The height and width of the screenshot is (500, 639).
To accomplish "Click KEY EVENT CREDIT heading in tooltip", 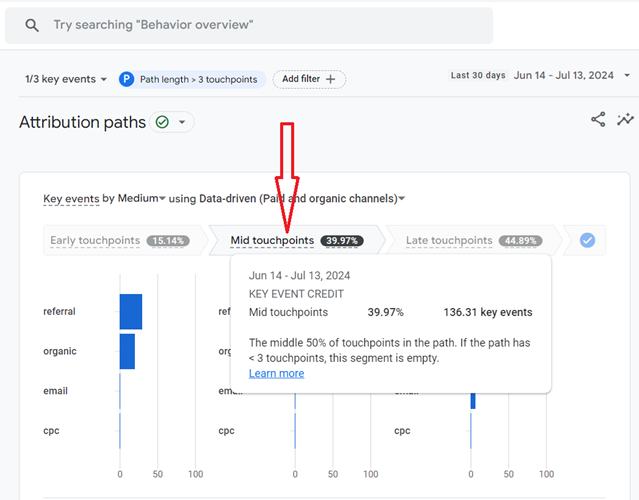I will tap(296, 294).
